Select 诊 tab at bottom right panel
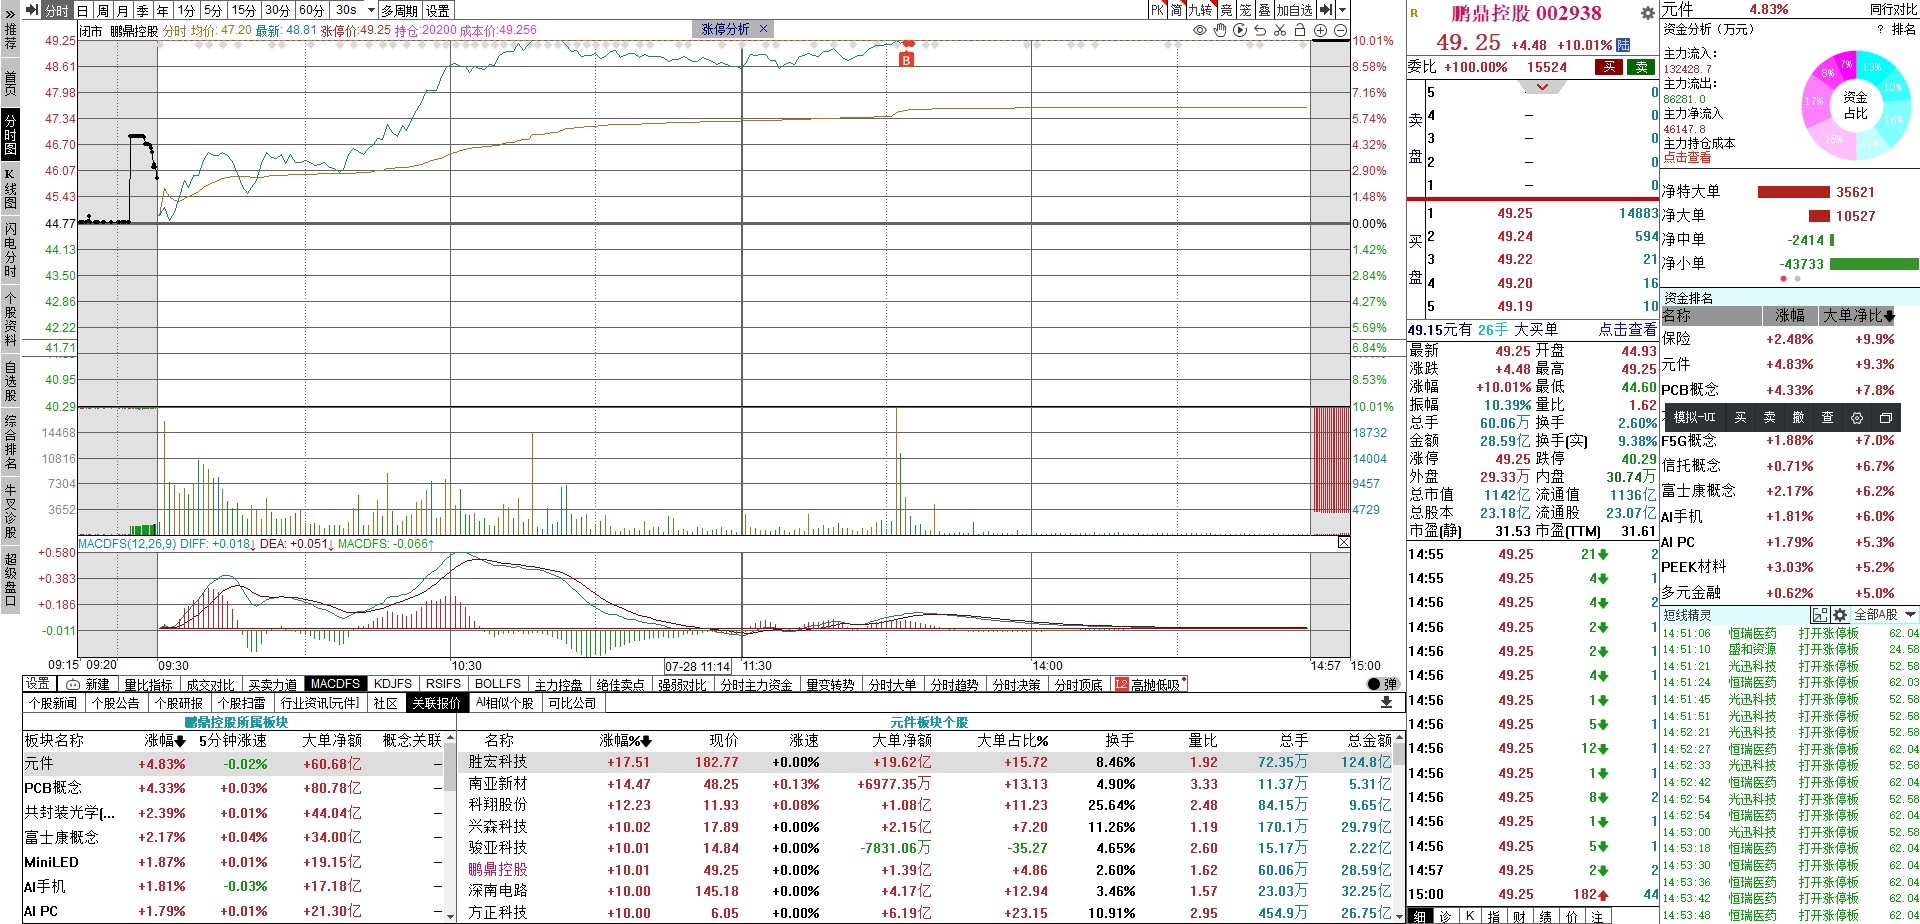Screen dimensions: 1920x924 click(x=1445, y=916)
